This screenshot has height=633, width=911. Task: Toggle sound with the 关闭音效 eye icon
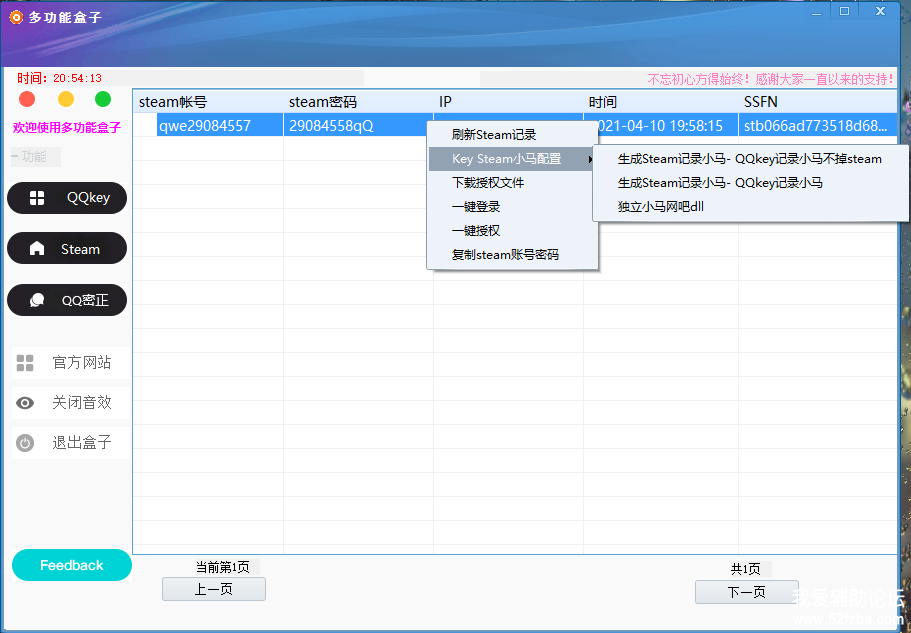[25, 403]
